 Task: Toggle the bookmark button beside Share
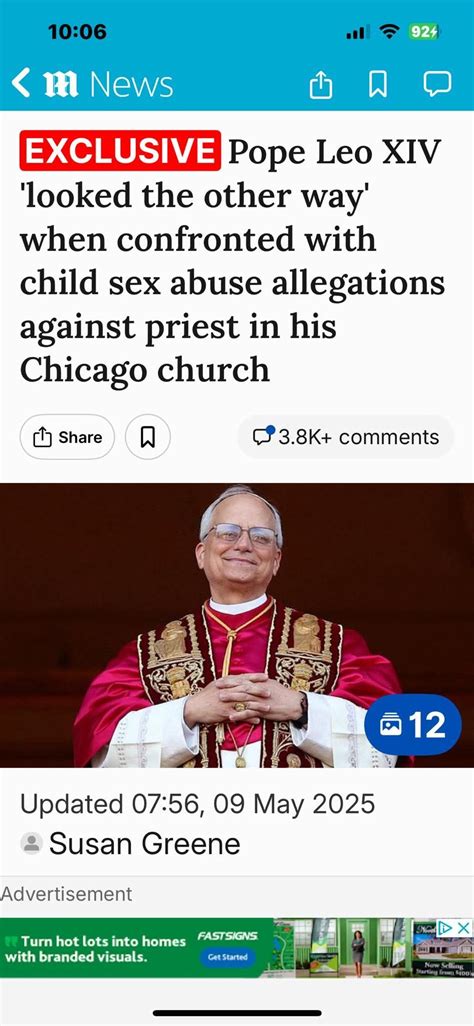148,437
